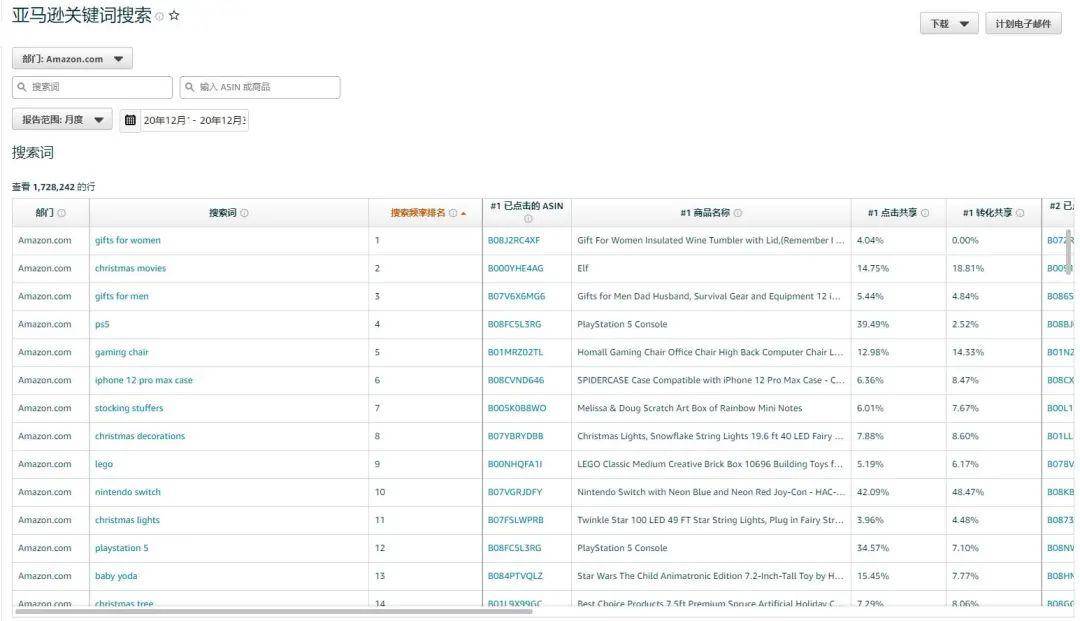1080x621 pixels.
Task: Open the 'stocking stuffers' search term
Action: pos(129,408)
